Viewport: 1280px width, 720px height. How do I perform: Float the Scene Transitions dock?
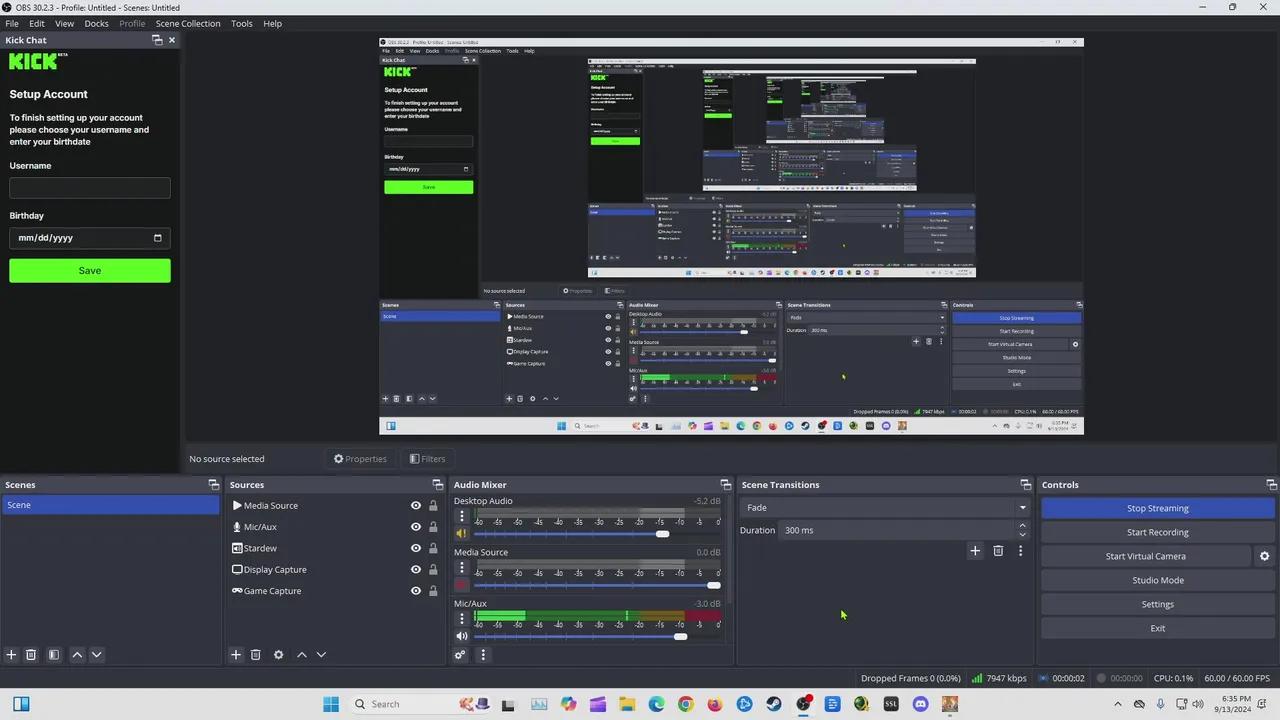pos(1025,485)
